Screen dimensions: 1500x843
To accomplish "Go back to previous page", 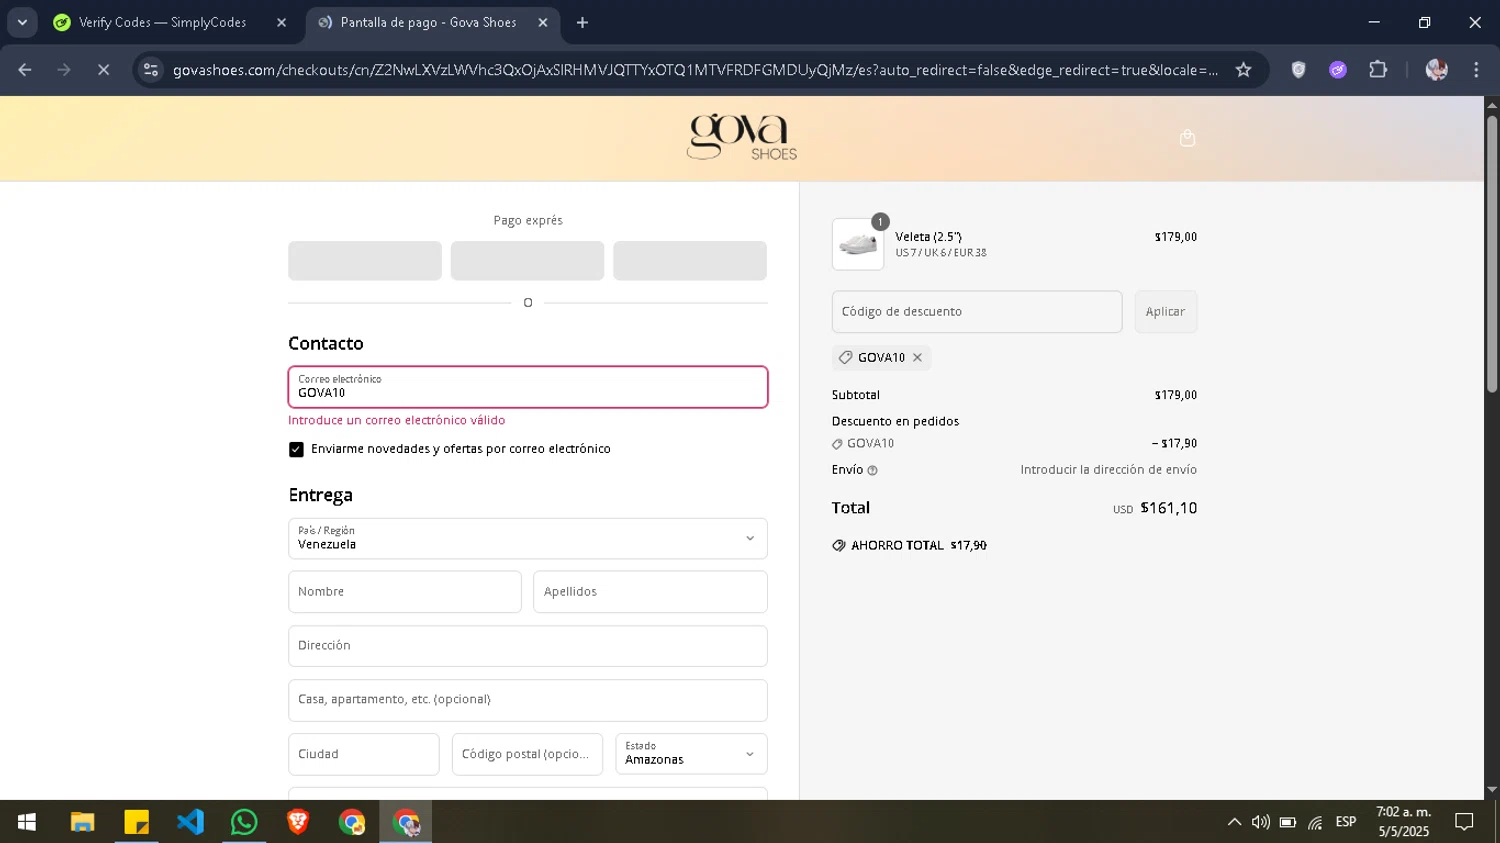I will coord(25,70).
